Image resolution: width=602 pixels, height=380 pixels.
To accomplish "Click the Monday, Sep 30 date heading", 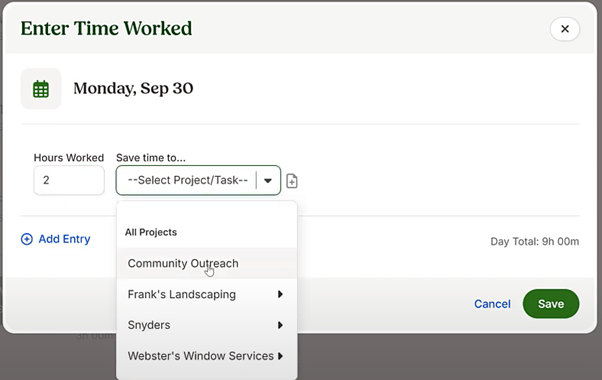I will click(133, 88).
